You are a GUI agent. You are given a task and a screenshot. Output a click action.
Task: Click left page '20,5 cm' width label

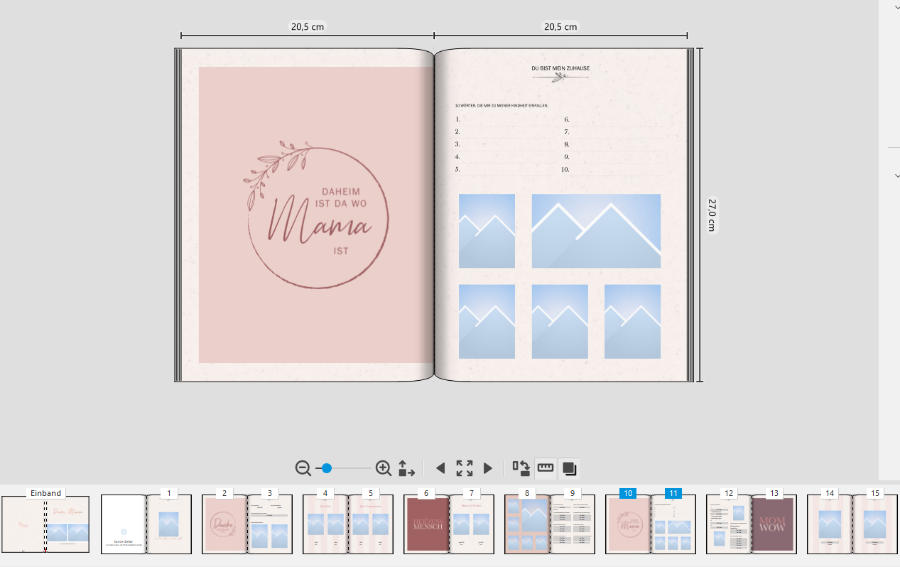(307, 26)
